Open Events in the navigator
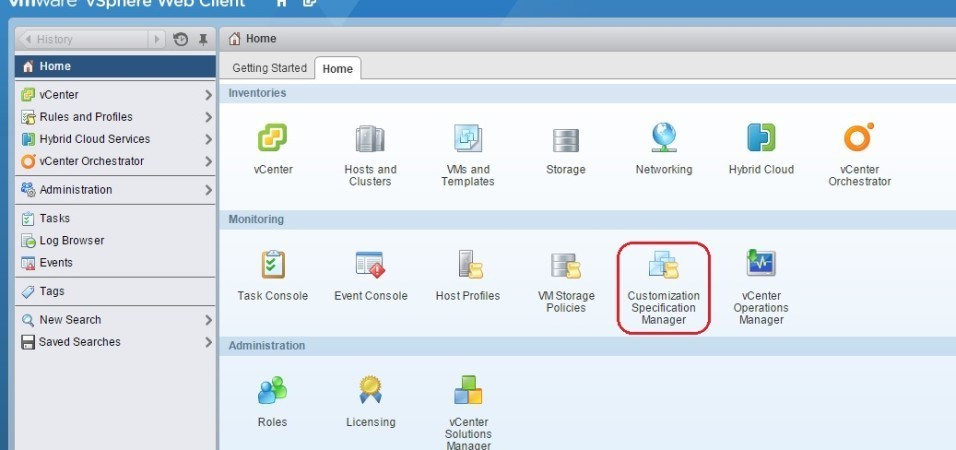The image size is (956, 450). [x=115, y=263]
